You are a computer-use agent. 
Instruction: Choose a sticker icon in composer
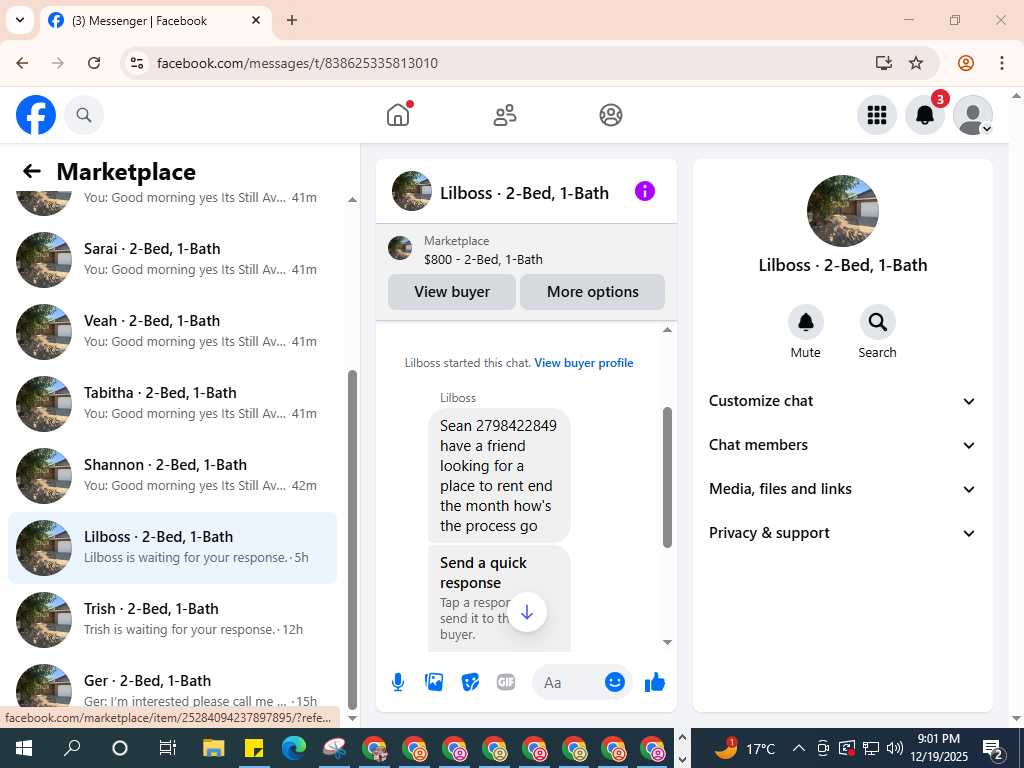click(470, 682)
